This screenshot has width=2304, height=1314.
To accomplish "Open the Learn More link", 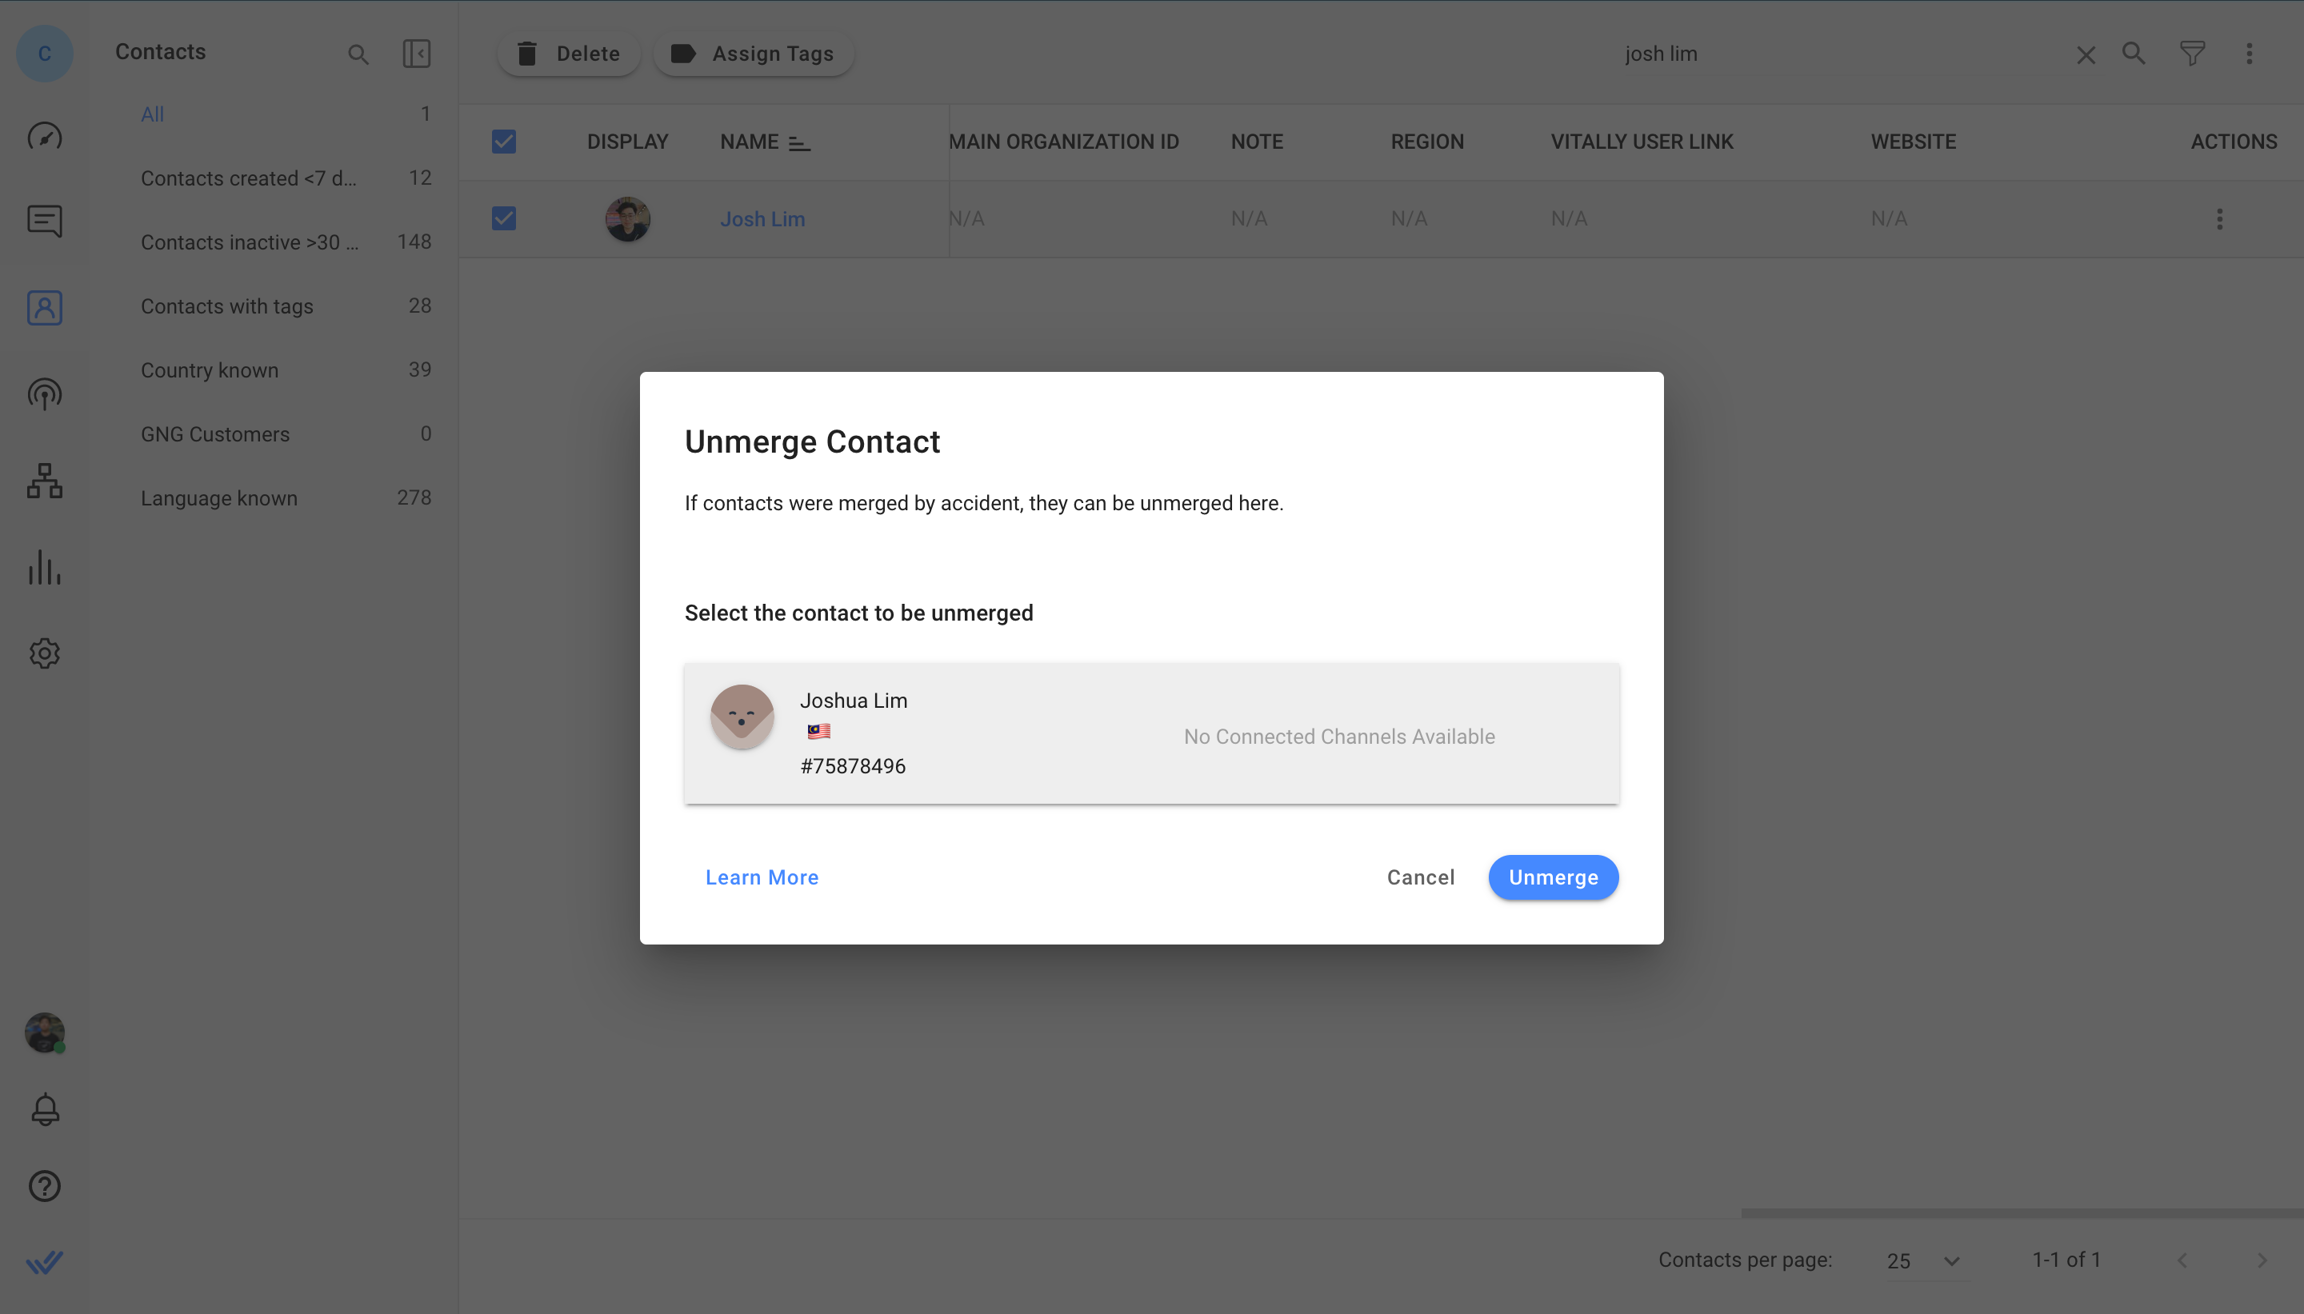I will pyautogui.click(x=761, y=877).
